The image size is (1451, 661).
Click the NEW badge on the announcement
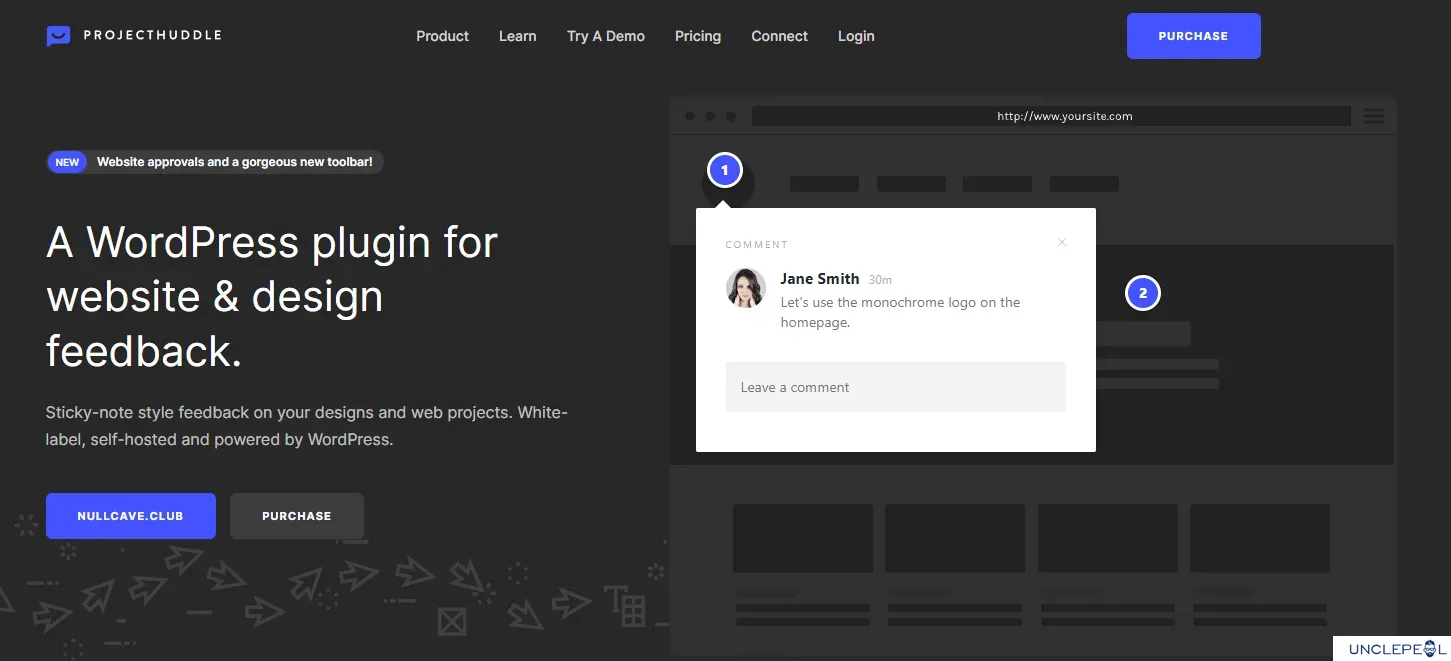(67, 162)
